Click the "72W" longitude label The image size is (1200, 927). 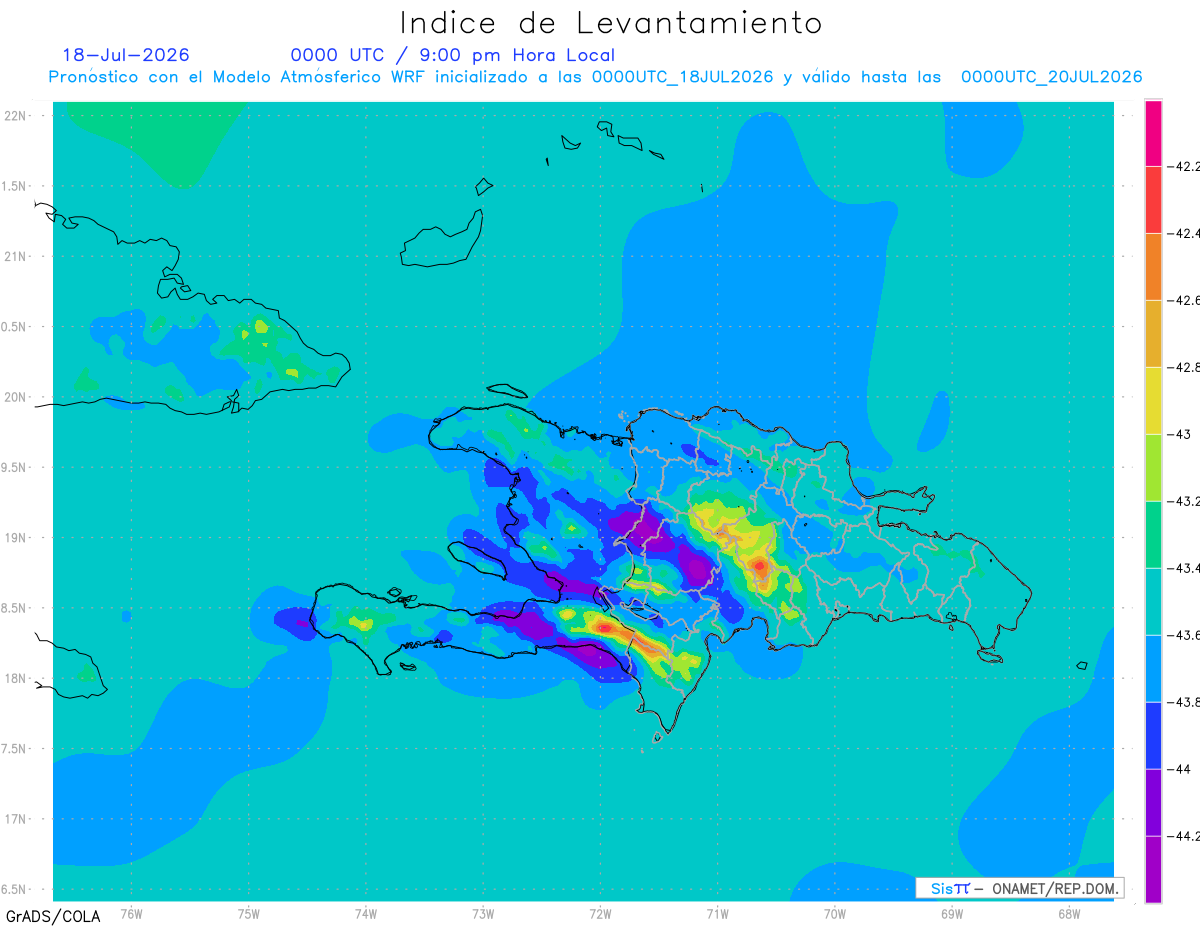click(x=600, y=913)
